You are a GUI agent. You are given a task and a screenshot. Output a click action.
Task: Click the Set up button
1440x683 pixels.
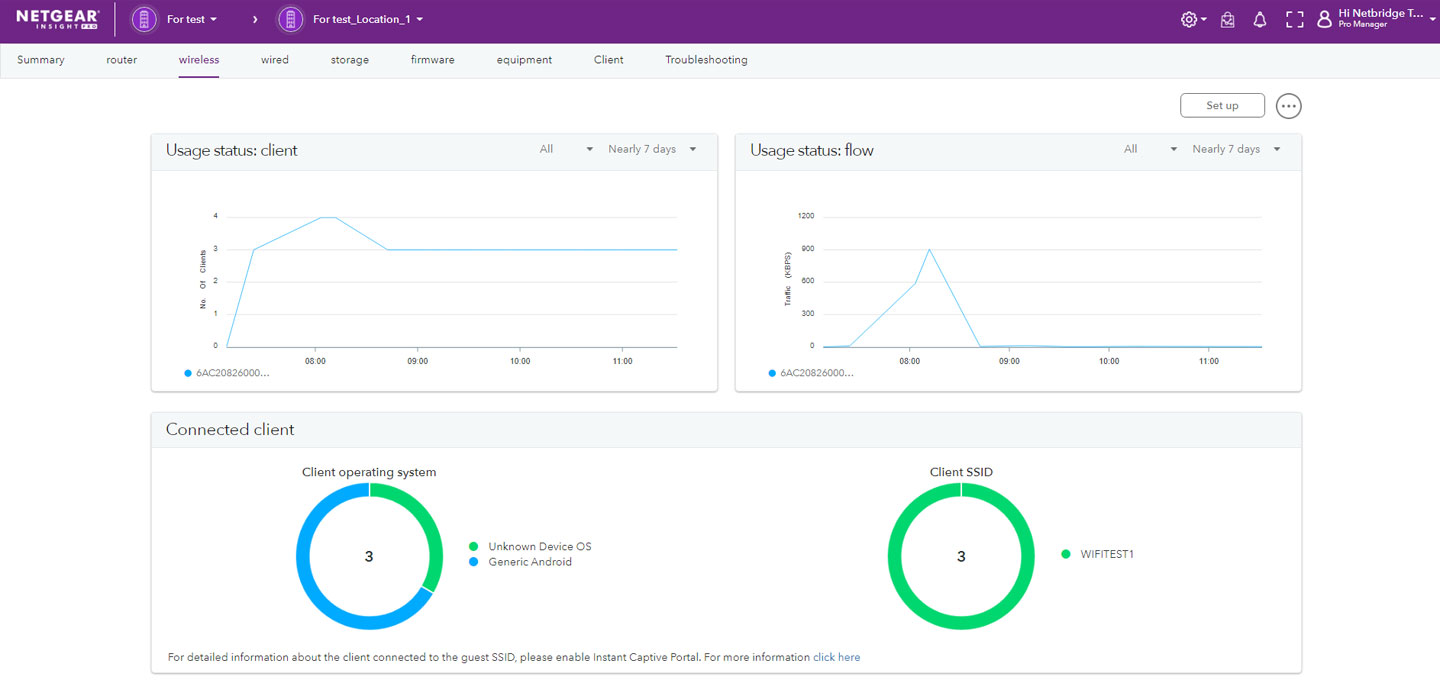click(x=1222, y=106)
